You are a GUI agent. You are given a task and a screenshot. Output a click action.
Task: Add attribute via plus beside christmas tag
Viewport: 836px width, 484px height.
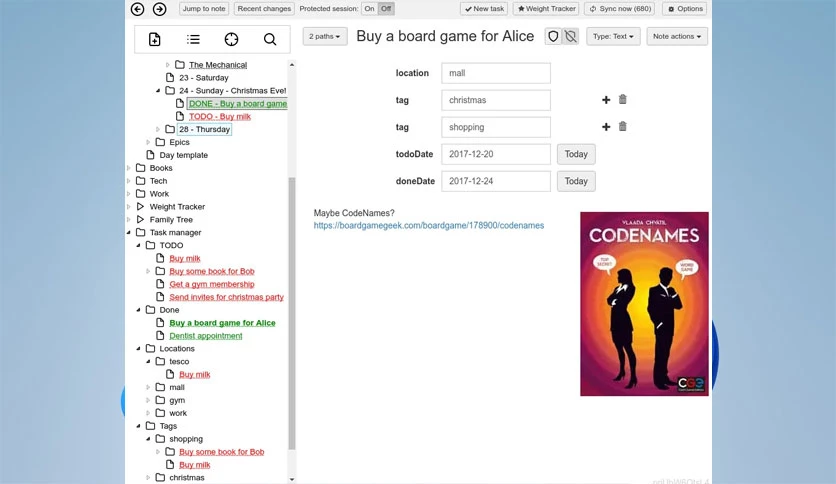coord(606,100)
